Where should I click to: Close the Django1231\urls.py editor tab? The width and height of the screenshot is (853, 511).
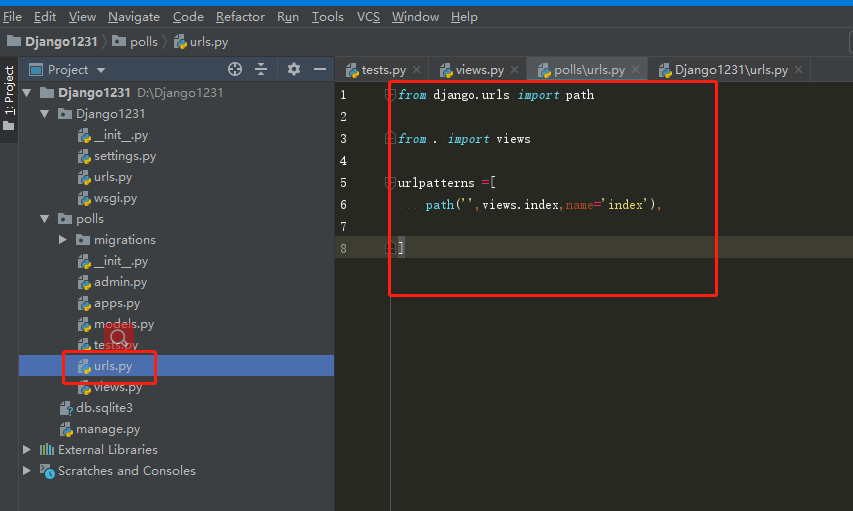click(x=798, y=70)
